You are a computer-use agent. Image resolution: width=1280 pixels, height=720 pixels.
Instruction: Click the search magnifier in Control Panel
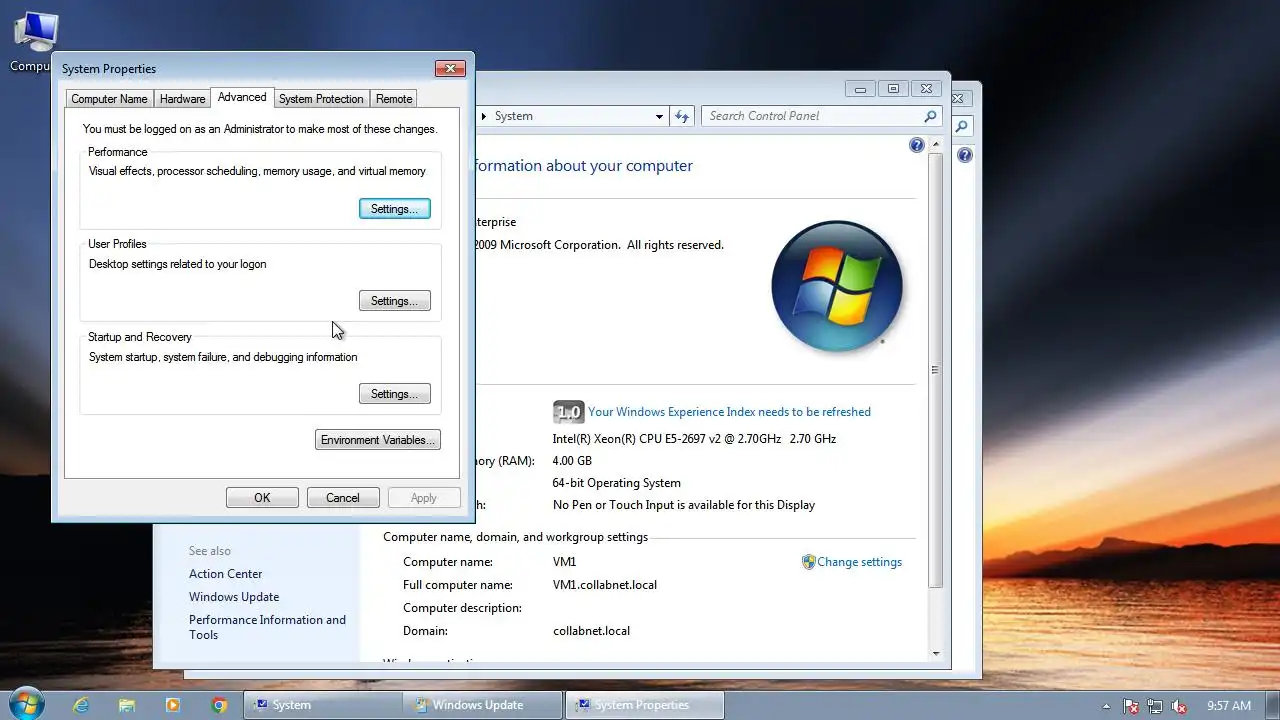[930, 116]
